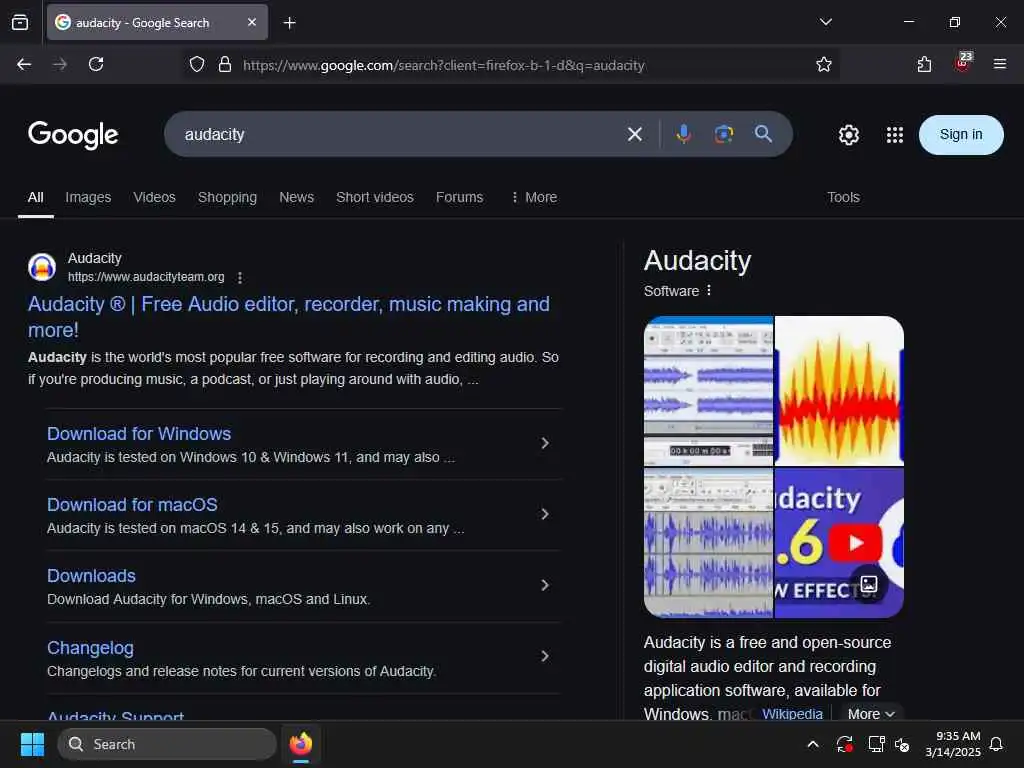Image resolution: width=1024 pixels, height=768 pixels.
Task: Bookmark this page with the star icon
Action: click(x=824, y=65)
